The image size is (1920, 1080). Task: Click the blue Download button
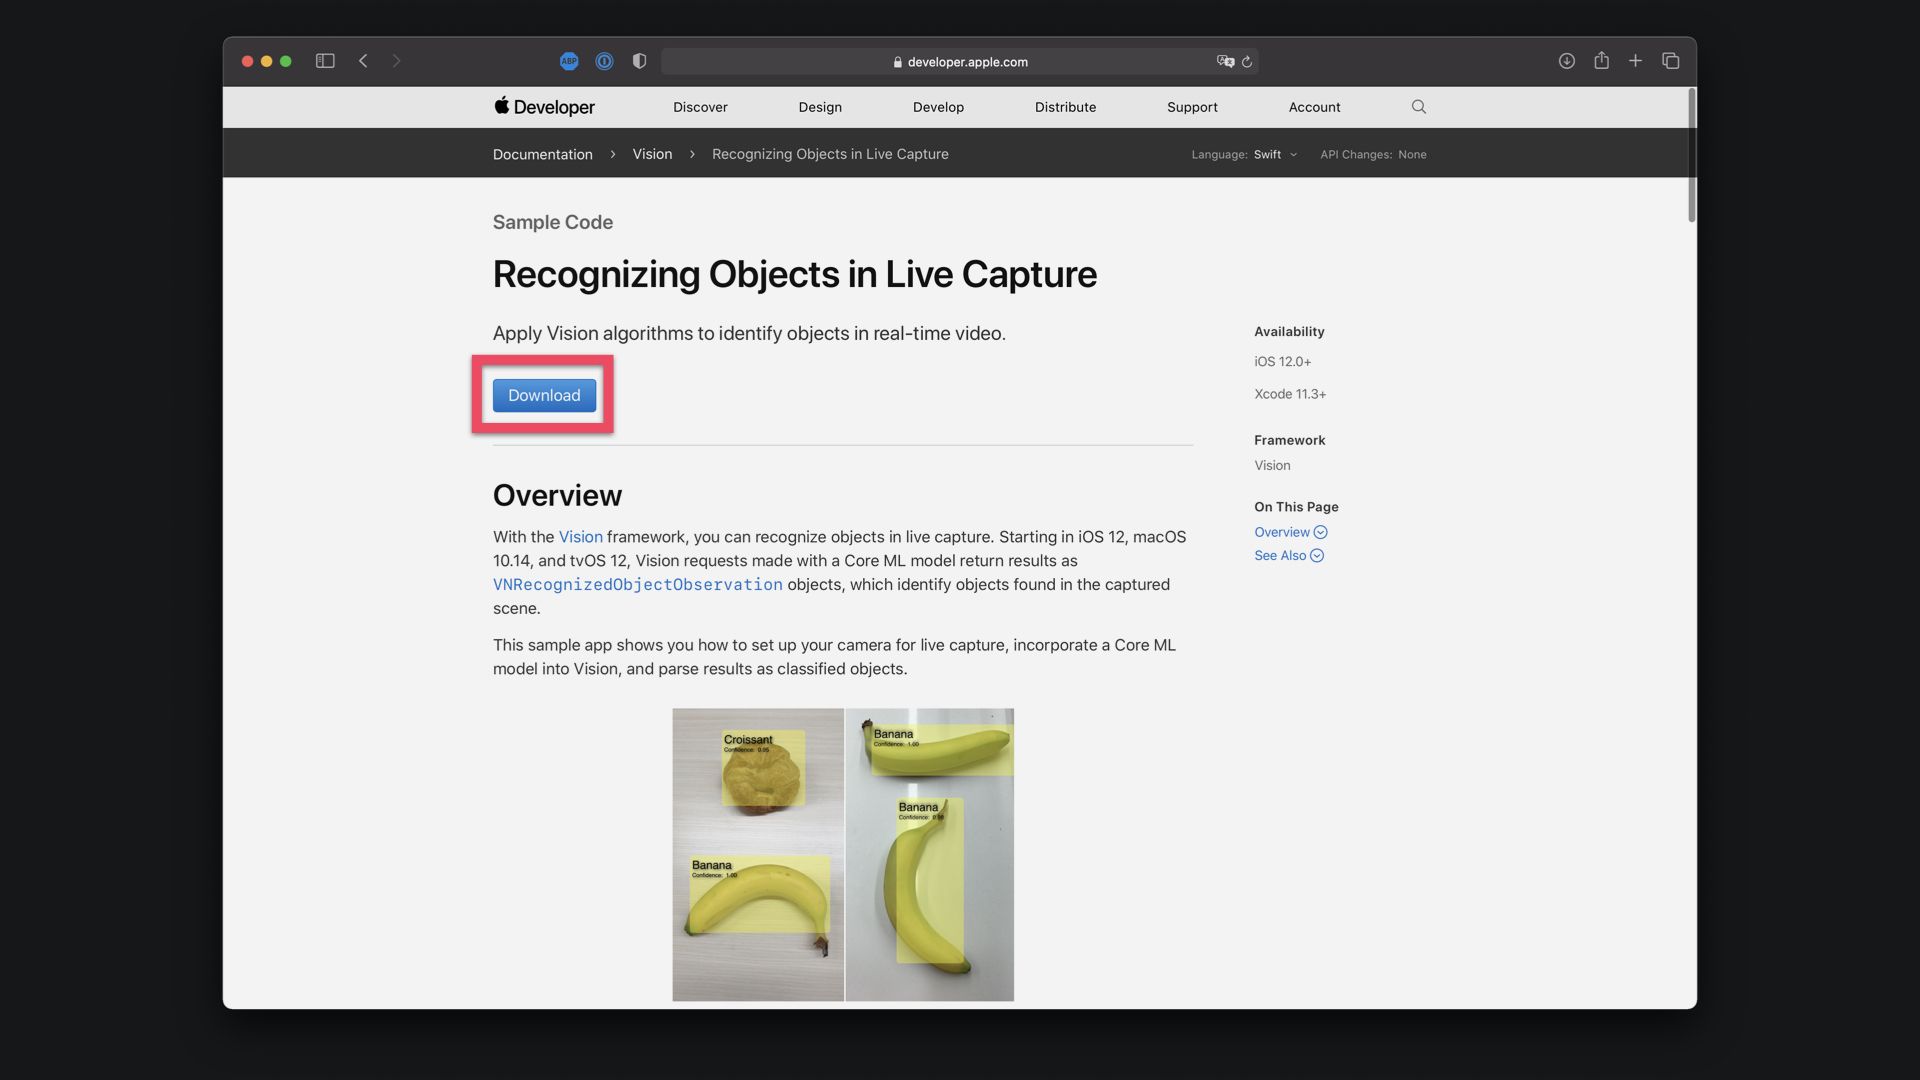coord(544,395)
